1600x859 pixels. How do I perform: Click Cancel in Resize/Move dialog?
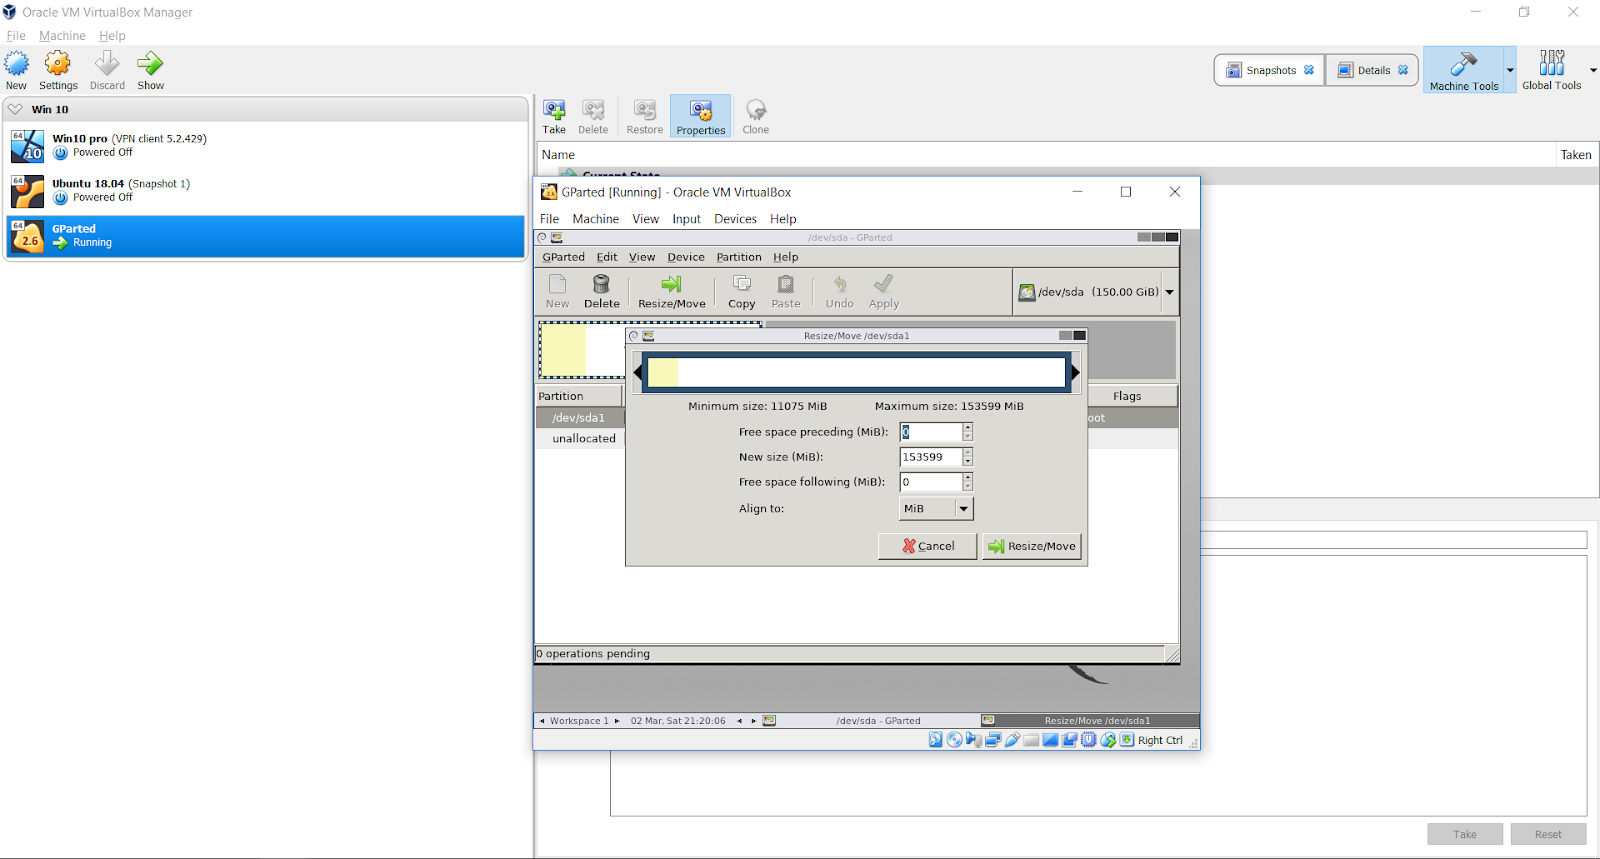coord(927,546)
